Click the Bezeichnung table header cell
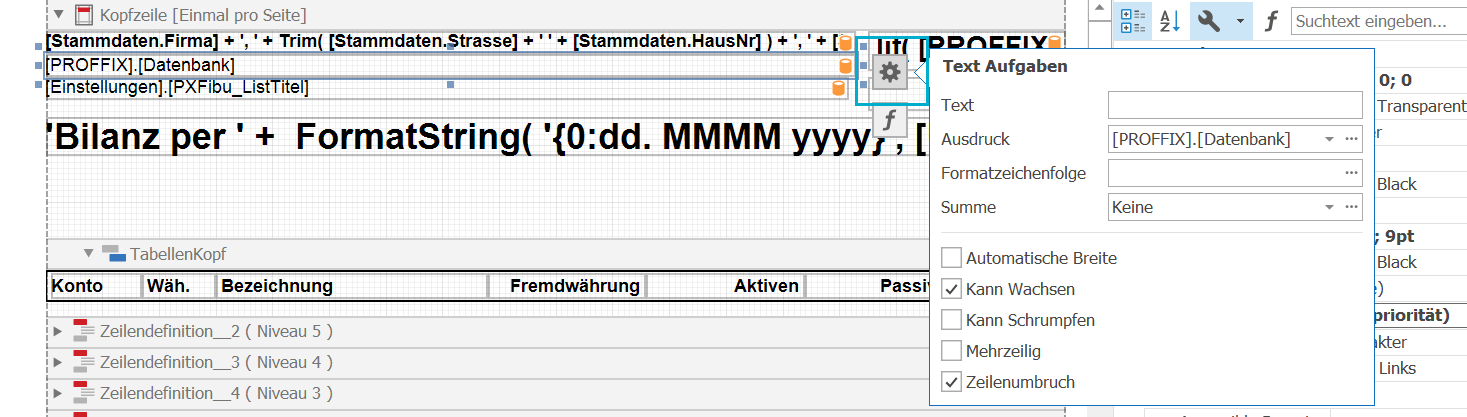 pyautogui.click(x=352, y=286)
